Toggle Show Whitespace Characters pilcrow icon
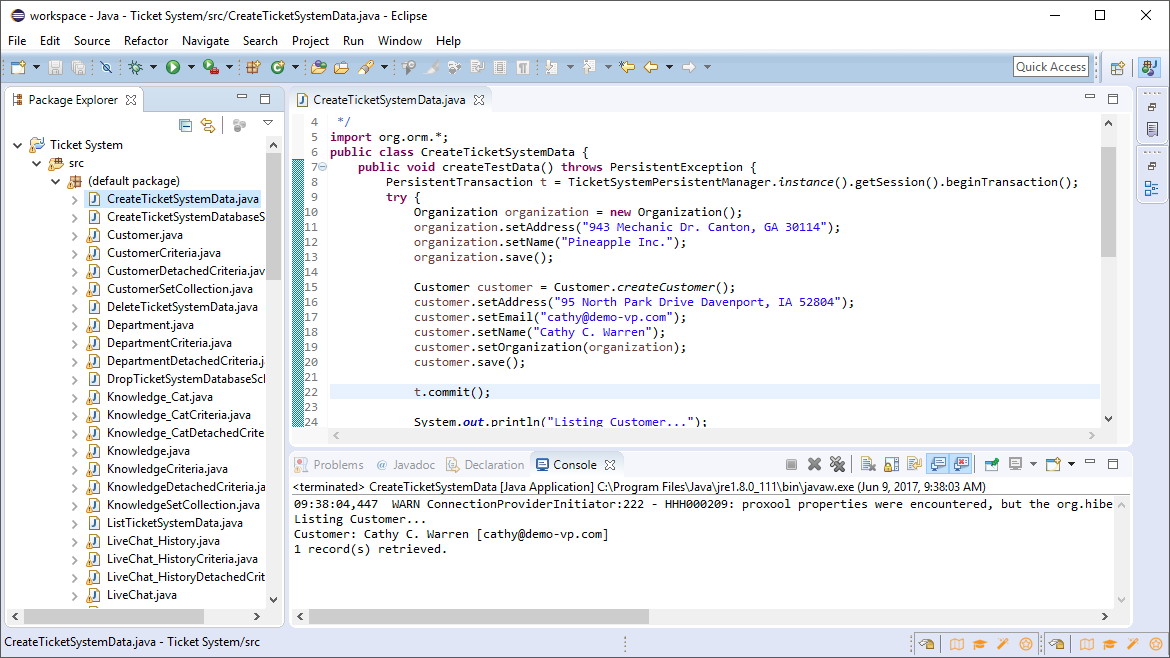This screenshot has height=658, width=1170. click(x=523, y=67)
